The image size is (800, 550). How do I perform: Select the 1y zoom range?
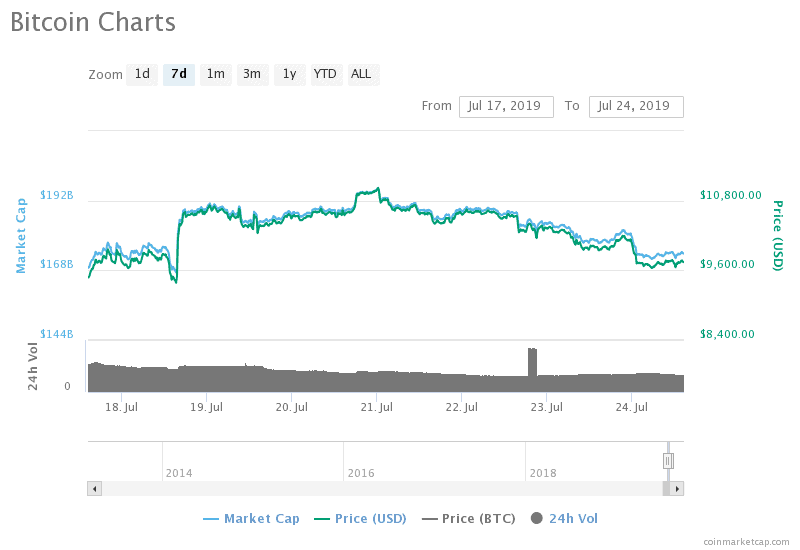(x=290, y=74)
